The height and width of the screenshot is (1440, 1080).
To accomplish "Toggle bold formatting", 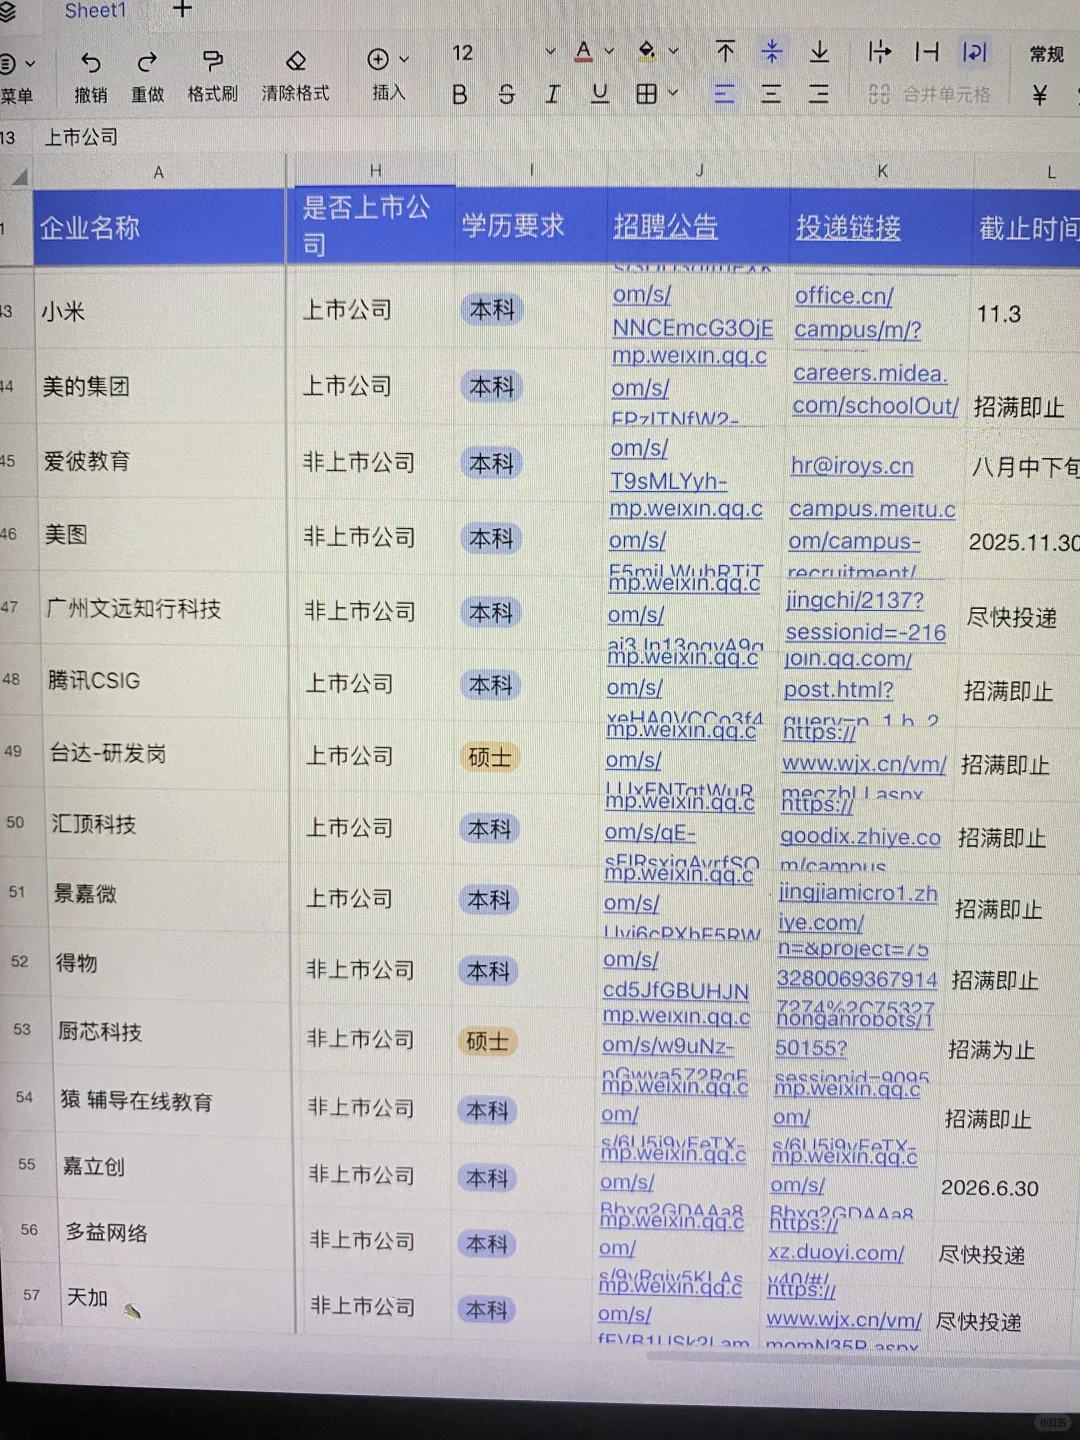I will 459,95.
